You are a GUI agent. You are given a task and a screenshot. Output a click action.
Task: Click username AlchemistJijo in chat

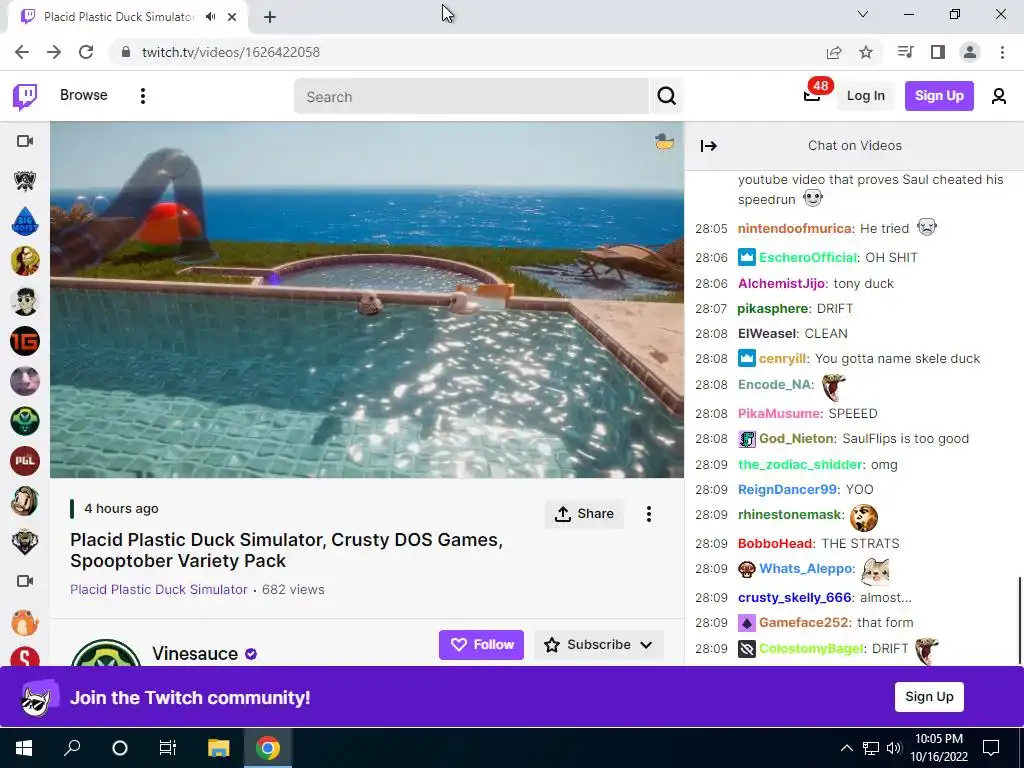coord(781,283)
